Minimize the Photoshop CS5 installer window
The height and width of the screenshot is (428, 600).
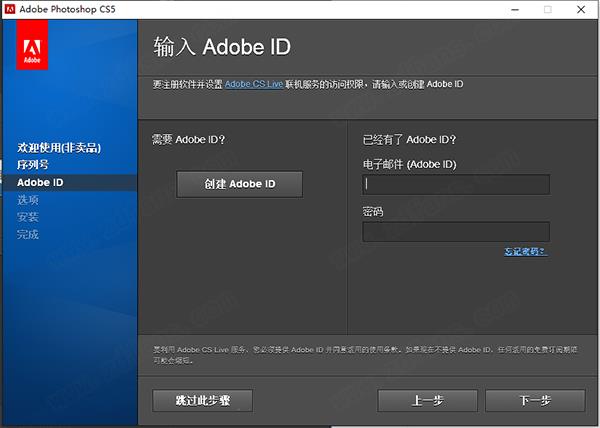[515, 9]
